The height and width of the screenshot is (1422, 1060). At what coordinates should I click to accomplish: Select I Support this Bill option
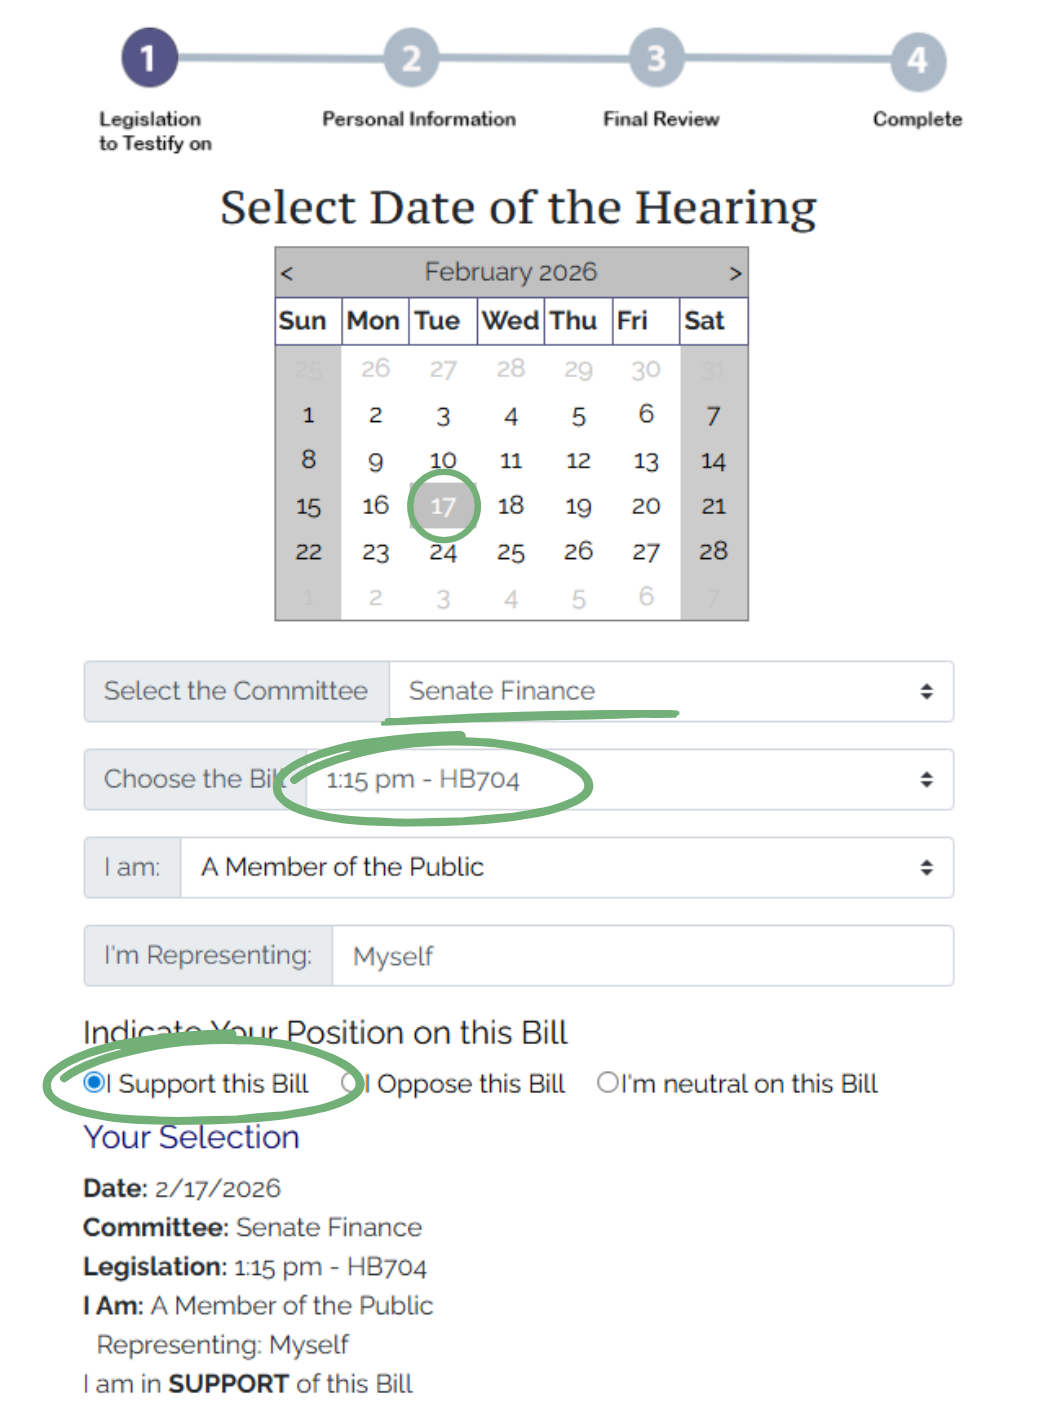(95, 1083)
